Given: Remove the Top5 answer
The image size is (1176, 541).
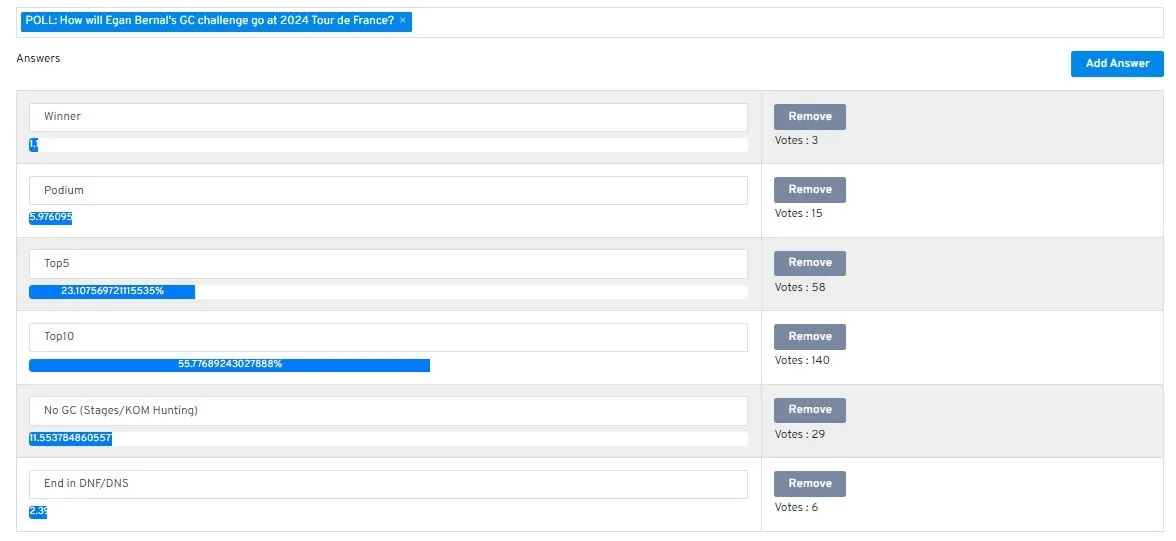Looking at the screenshot, I should (x=809, y=263).
